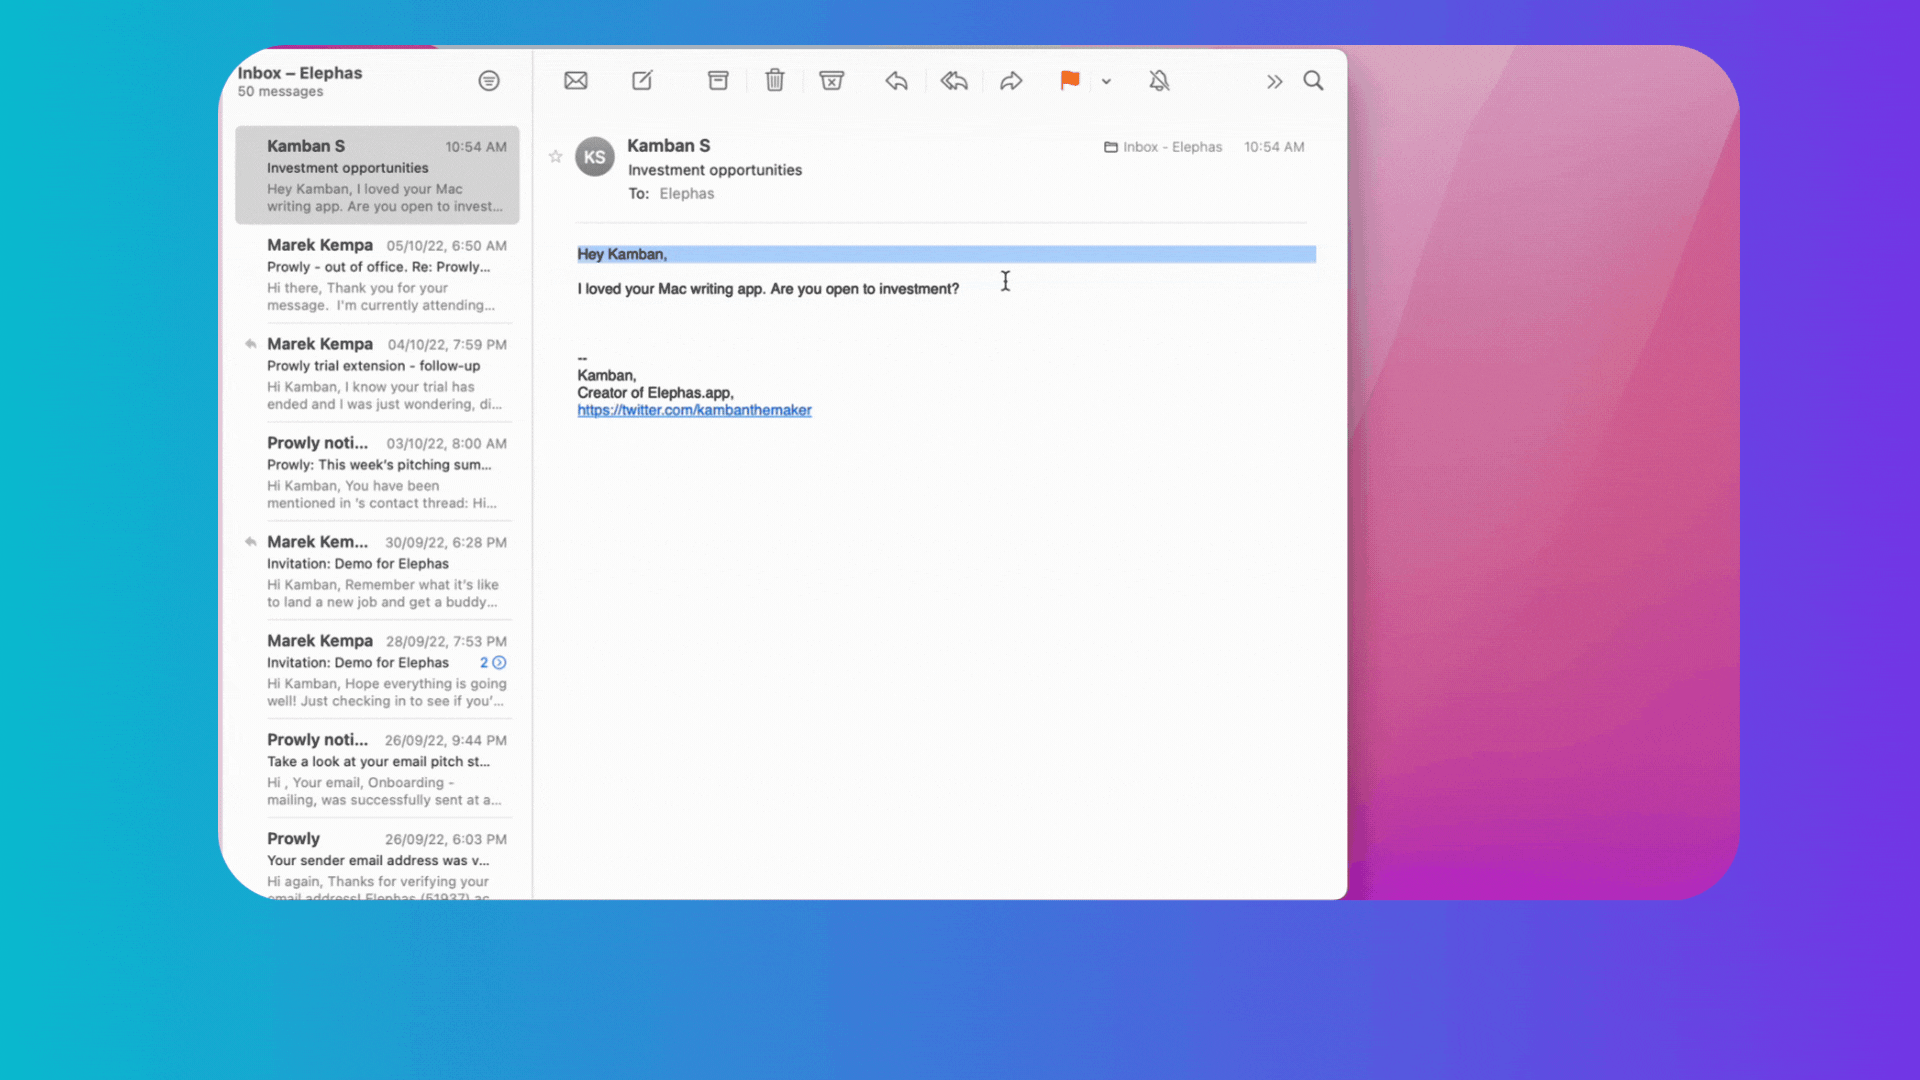Click the Investment opportunities subject line in header
Viewport: 1920px width, 1080px height.
[715, 170]
